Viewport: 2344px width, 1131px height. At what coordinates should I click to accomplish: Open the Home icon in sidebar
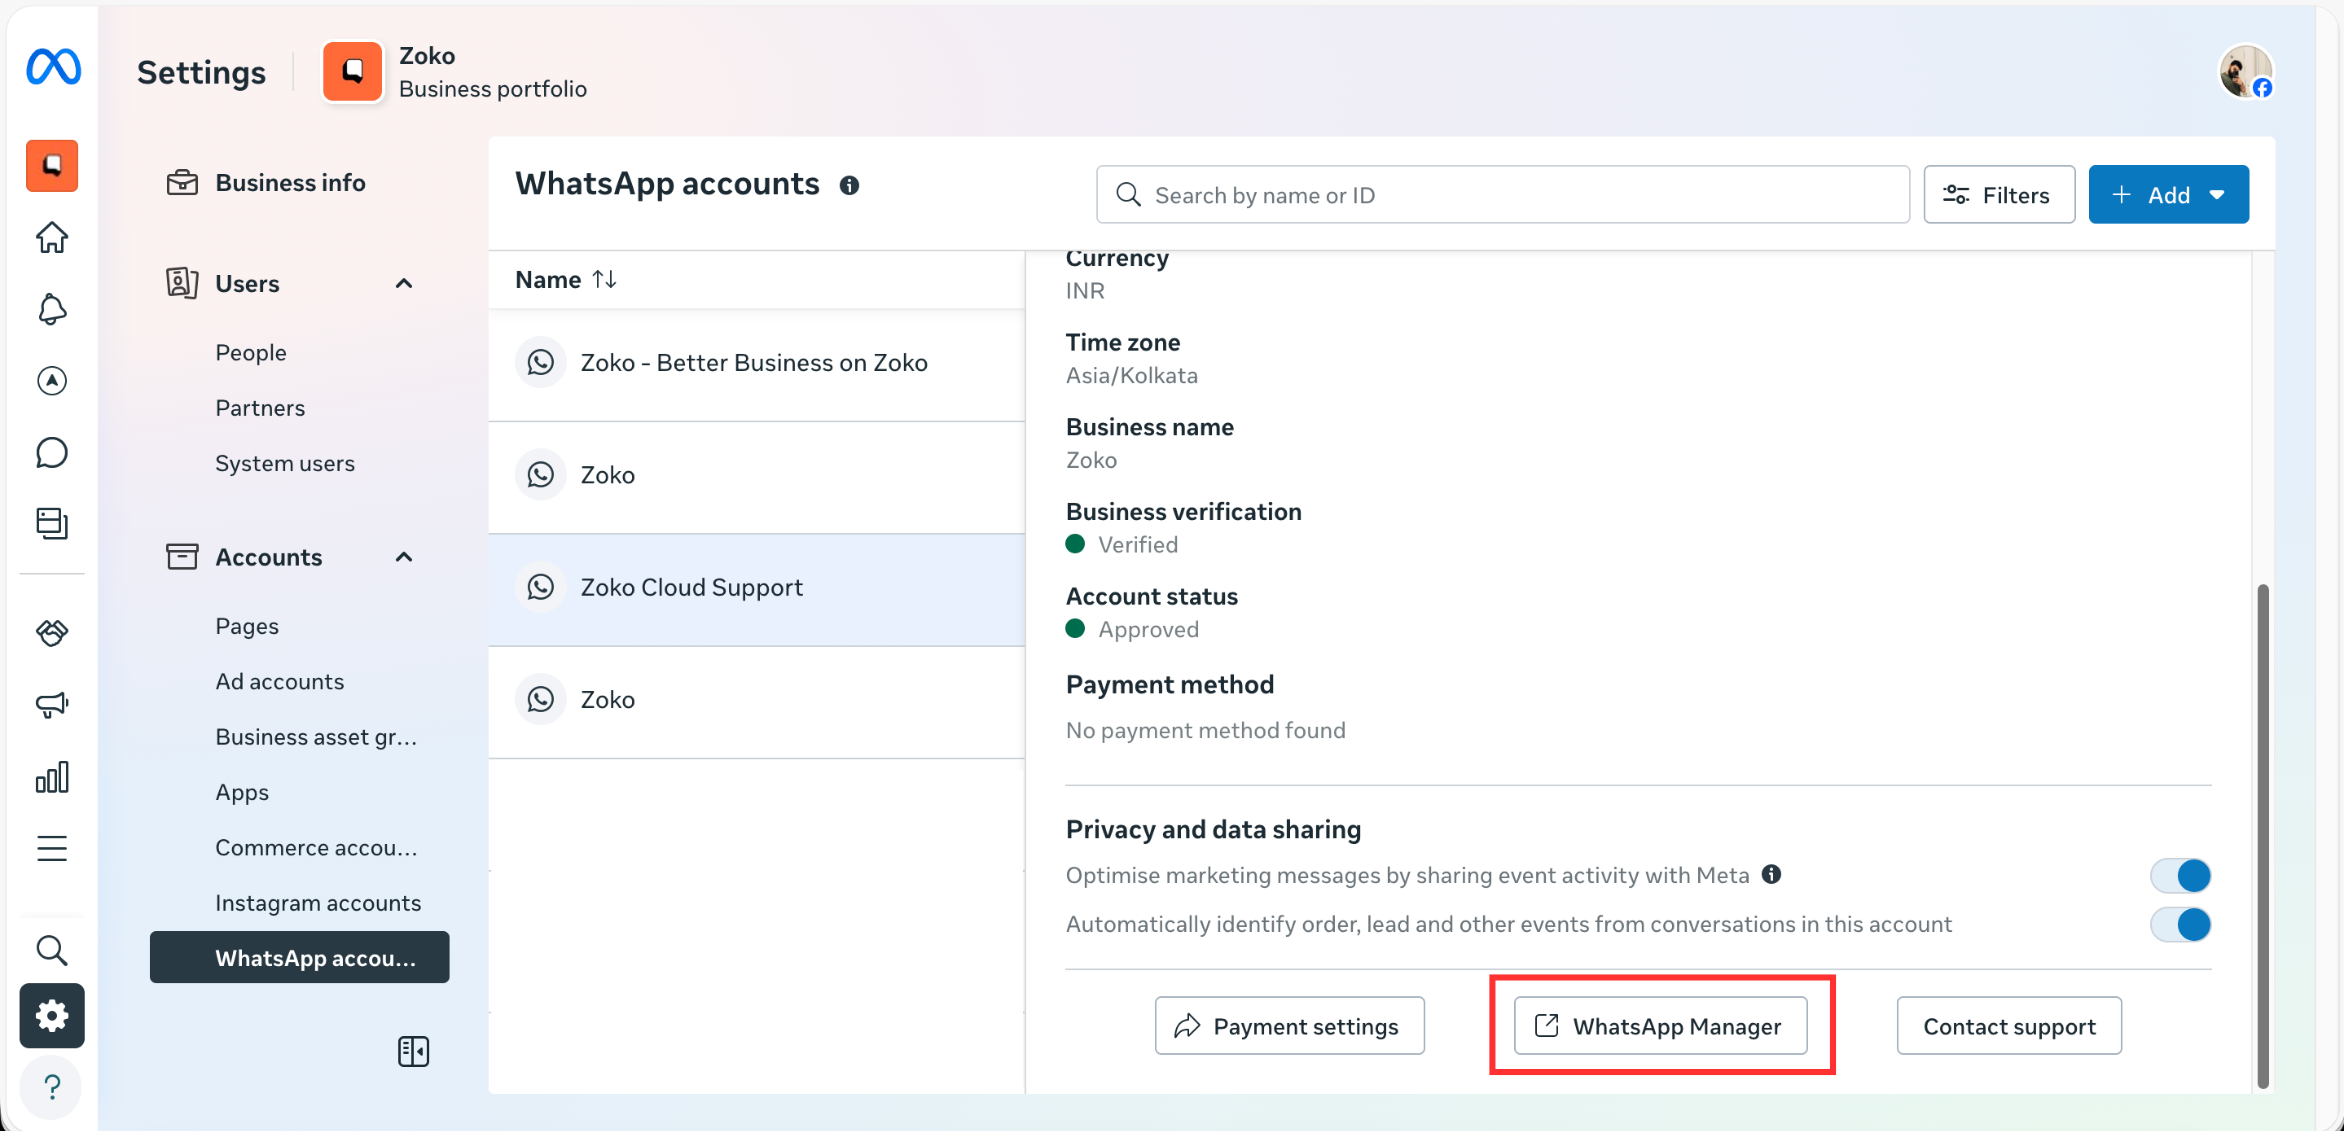tap(52, 238)
